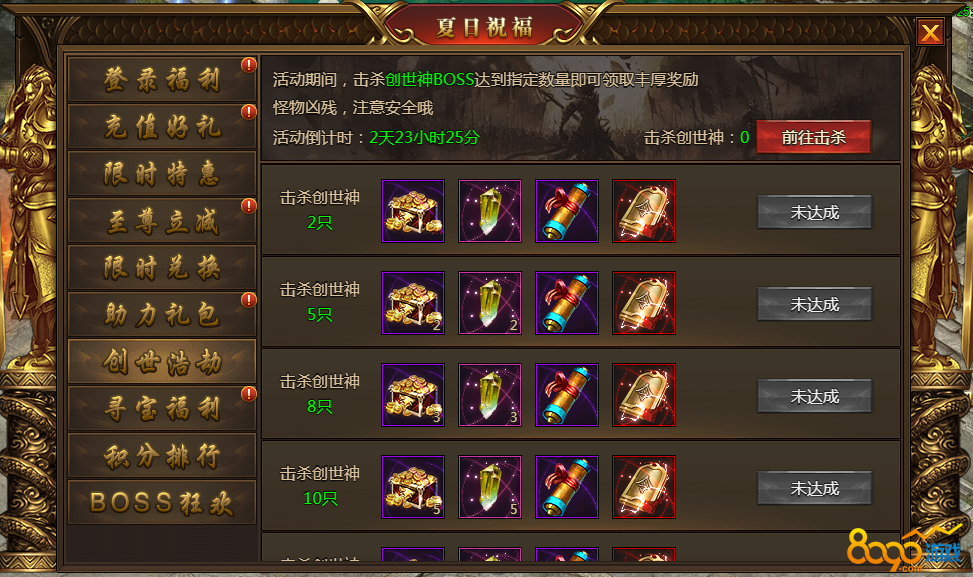Go to the 寻宝福利 tab
This screenshot has height=577, width=973.
(162, 408)
